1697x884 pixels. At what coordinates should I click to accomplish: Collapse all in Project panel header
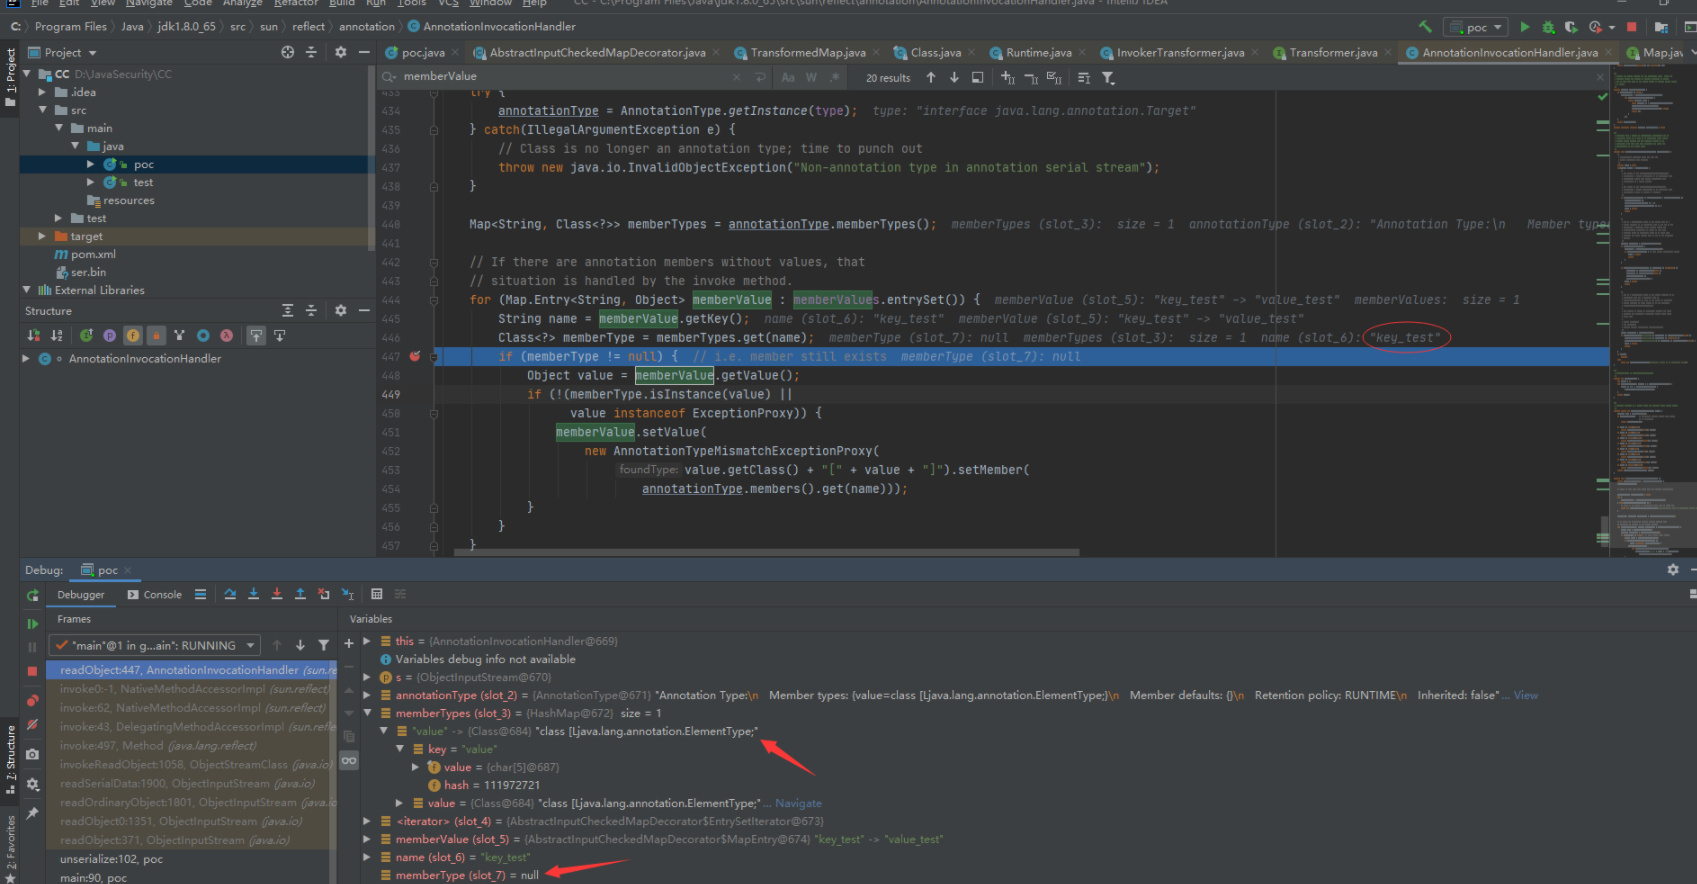311,52
